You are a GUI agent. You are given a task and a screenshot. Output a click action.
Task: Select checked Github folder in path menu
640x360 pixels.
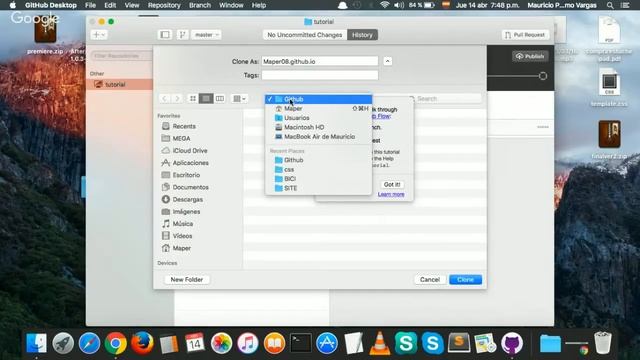tap(318, 99)
